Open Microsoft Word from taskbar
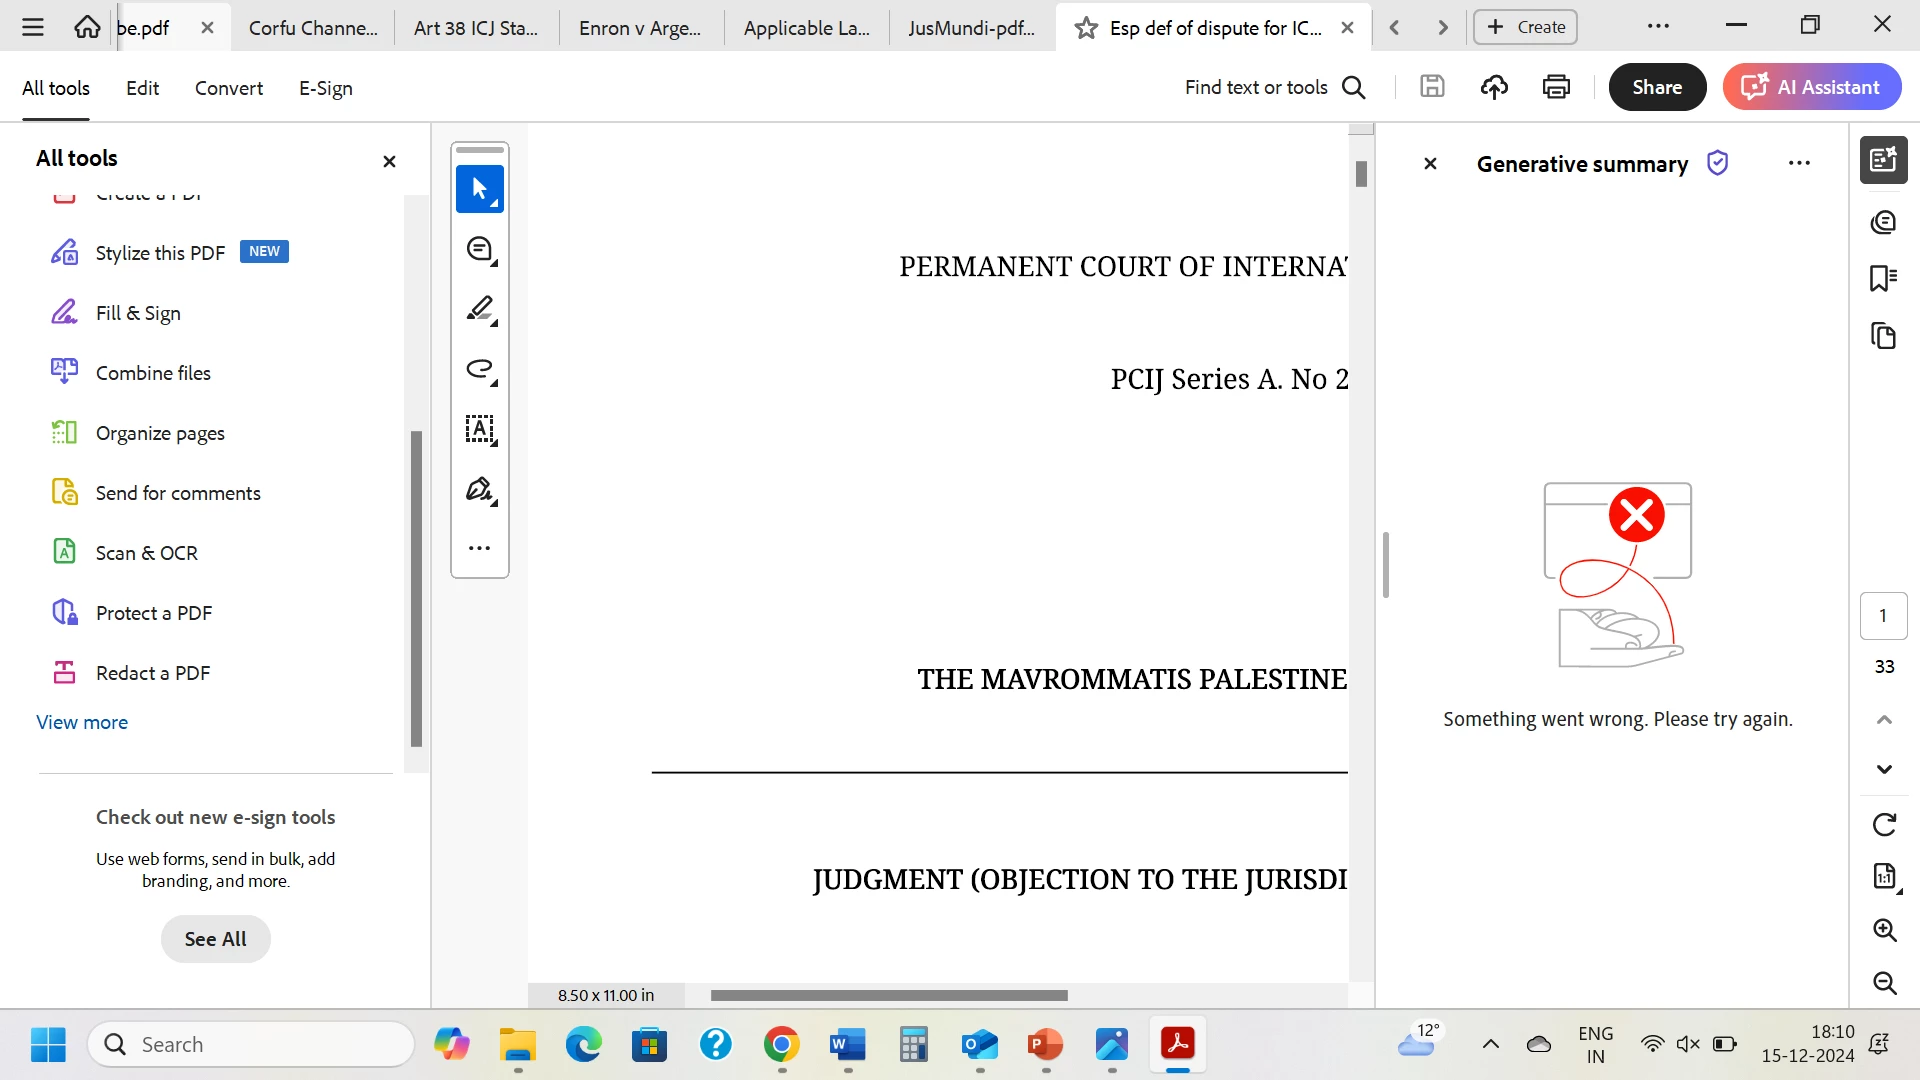The image size is (1920, 1080). point(847,1045)
